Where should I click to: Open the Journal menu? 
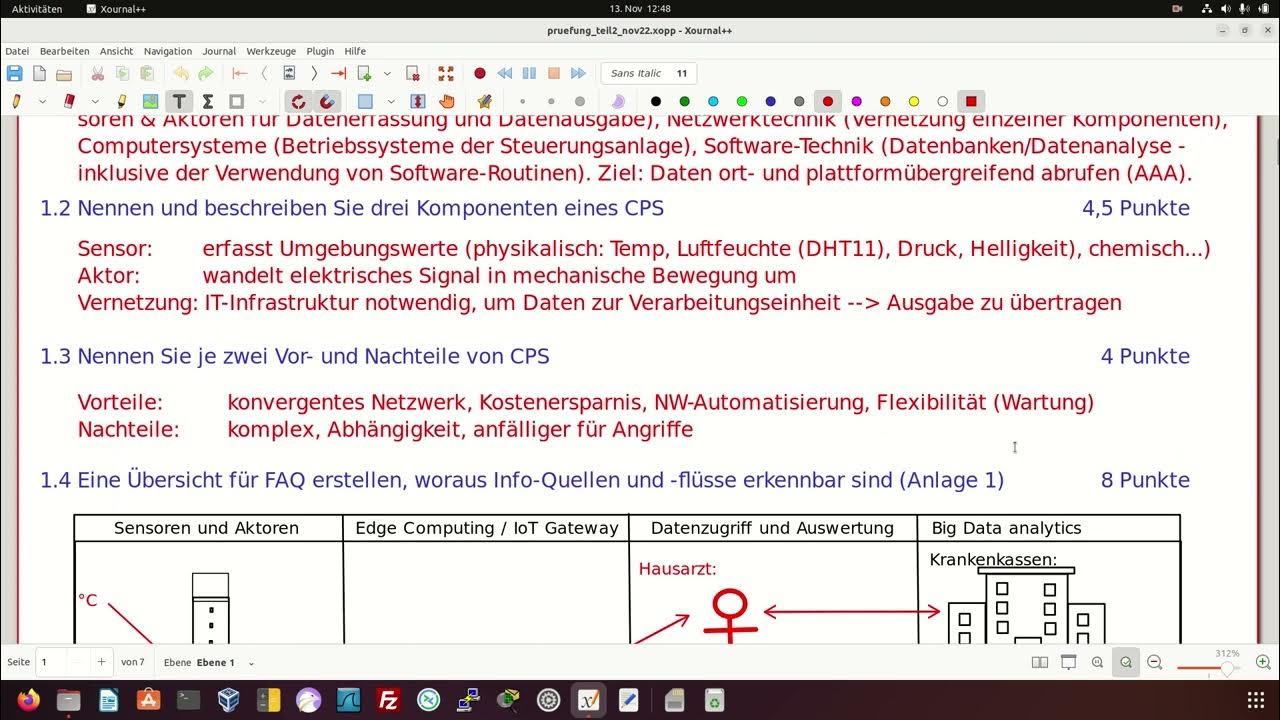pyautogui.click(x=219, y=51)
